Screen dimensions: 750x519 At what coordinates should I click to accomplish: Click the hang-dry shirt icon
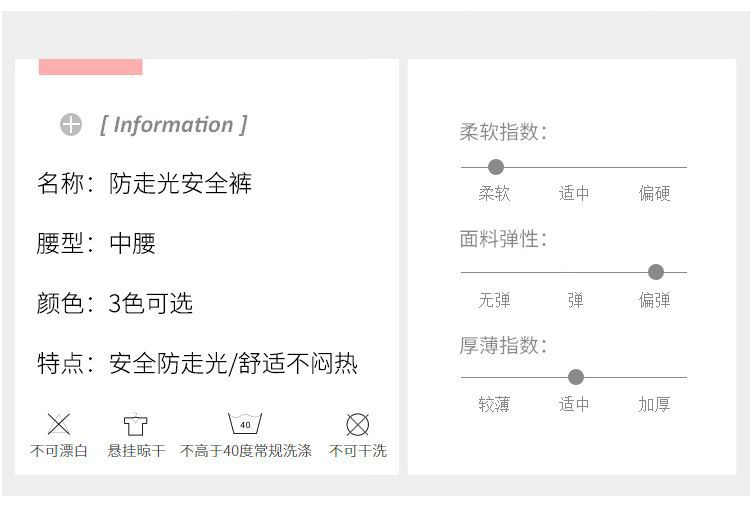135,425
